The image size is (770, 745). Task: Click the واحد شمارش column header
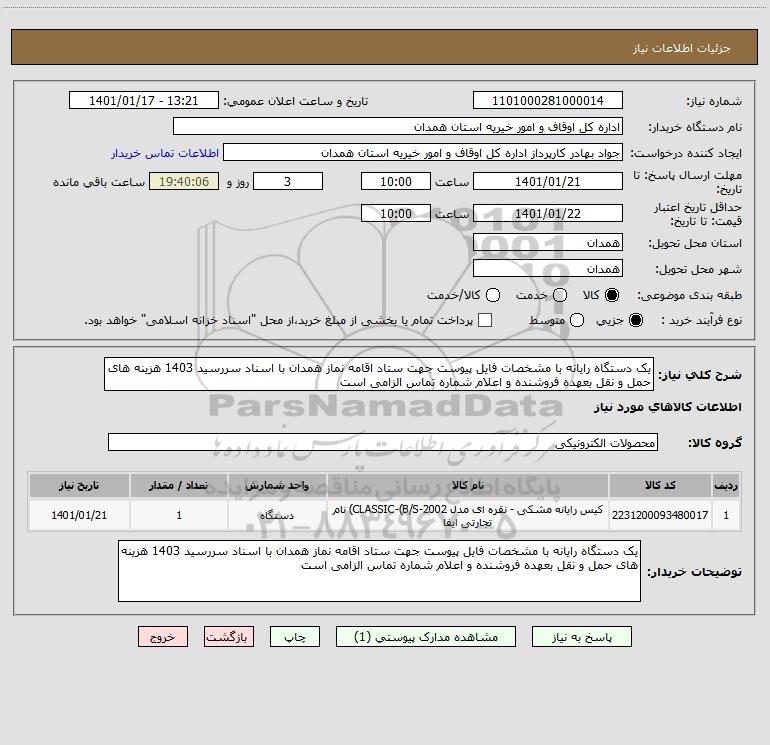tap(277, 485)
